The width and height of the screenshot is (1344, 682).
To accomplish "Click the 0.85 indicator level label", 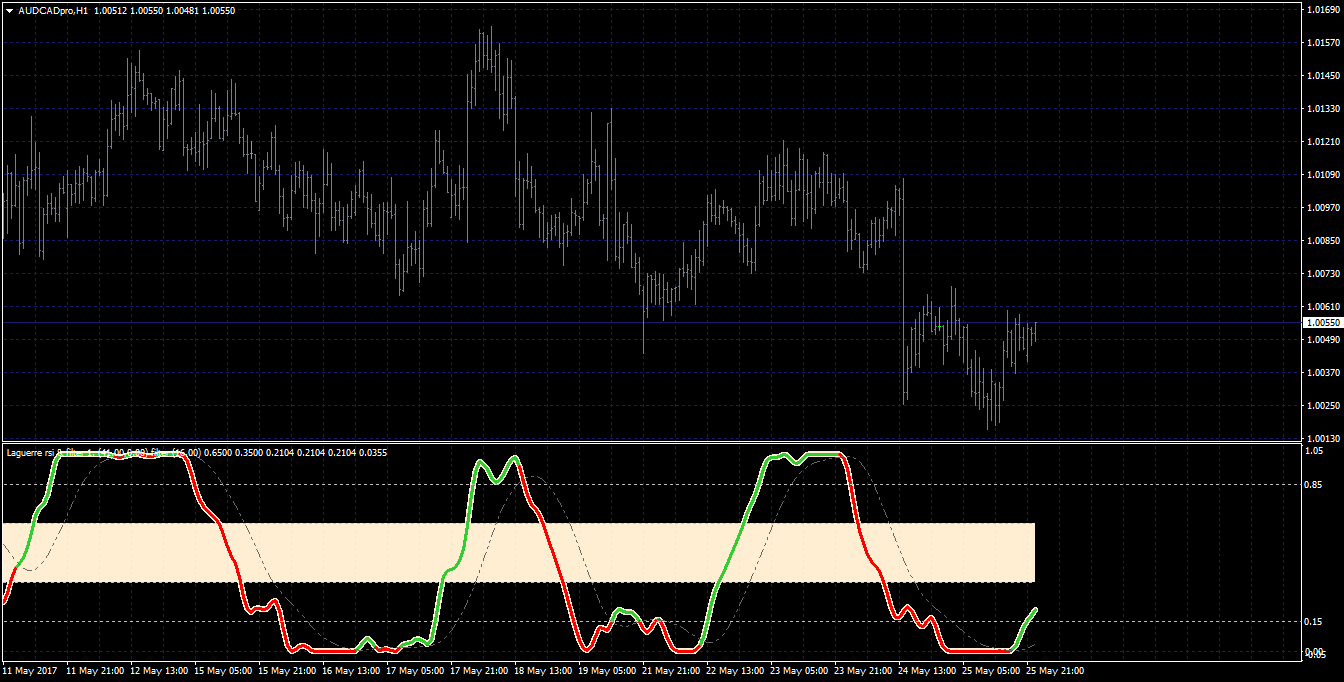I will tap(1315, 485).
